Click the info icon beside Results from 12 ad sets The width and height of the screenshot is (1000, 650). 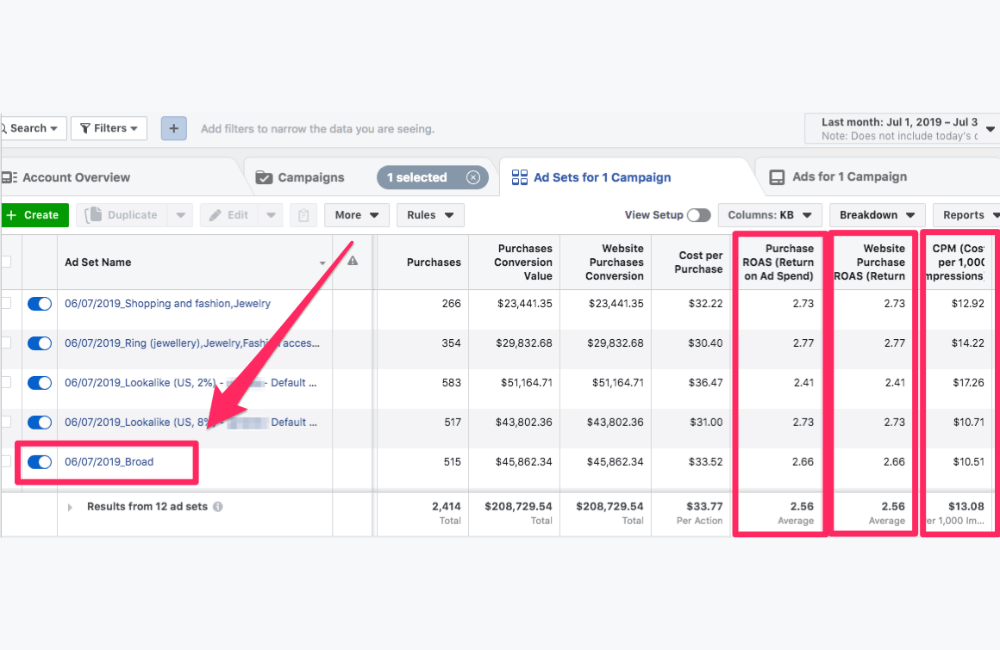pyautogui.click(x=218, y=506)
